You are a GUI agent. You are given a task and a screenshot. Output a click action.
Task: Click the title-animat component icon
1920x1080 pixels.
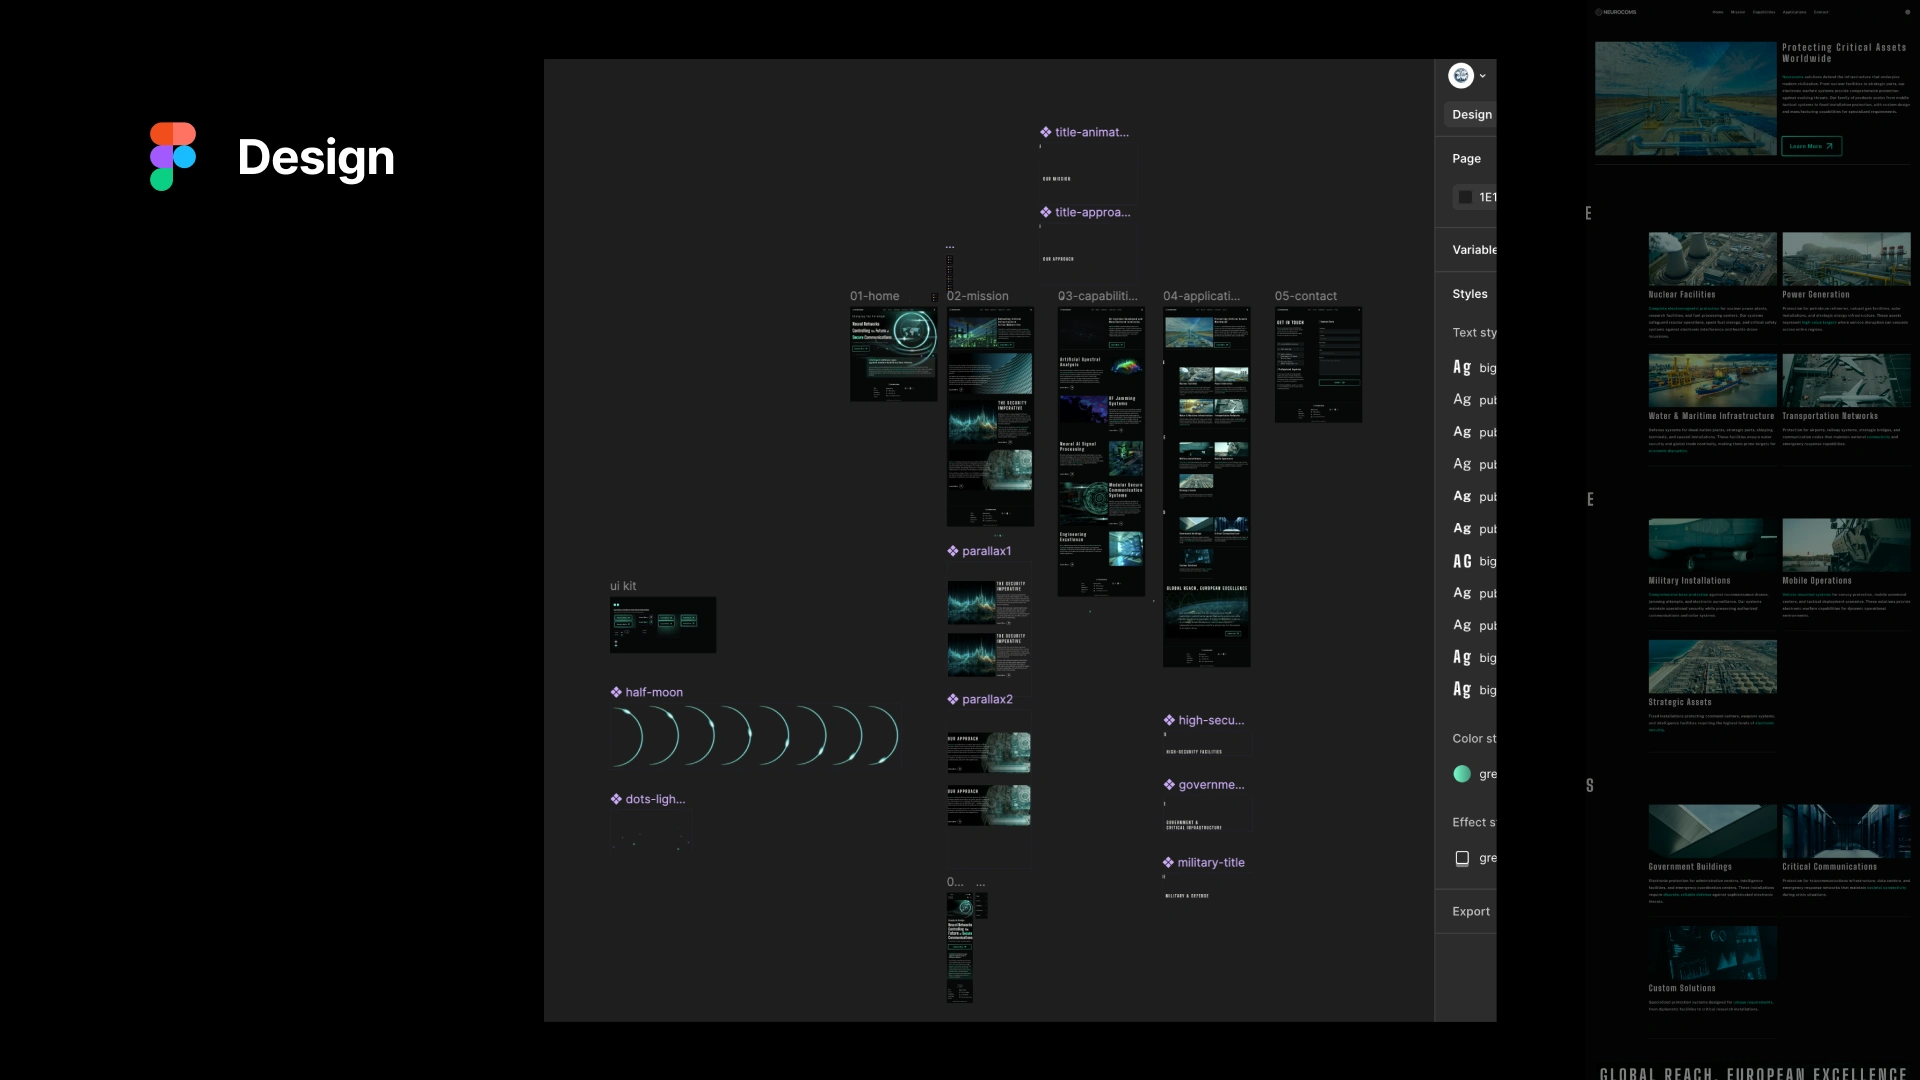point(1045,132)
